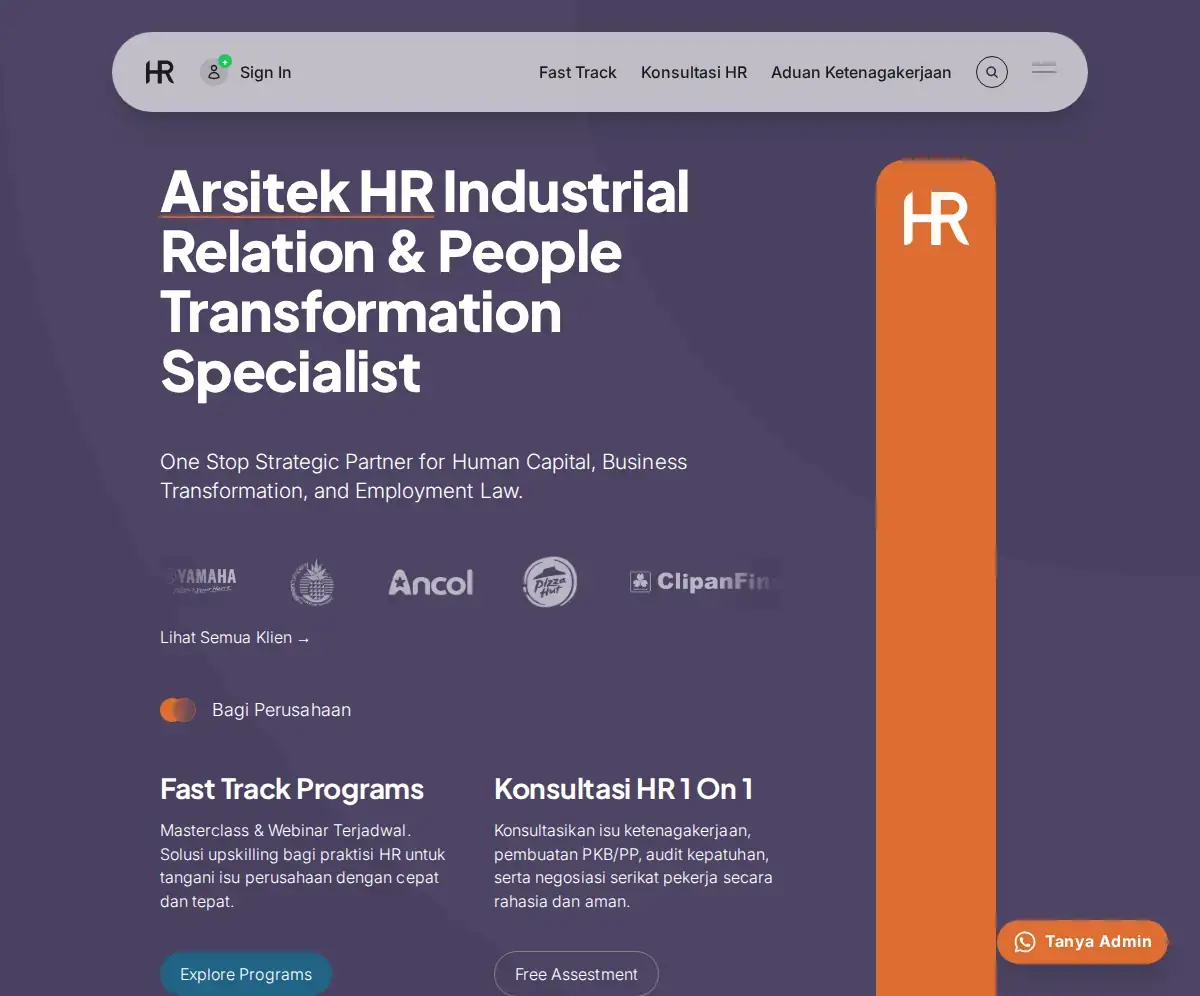
Task: Click the user avatar icon beside Sign In
Action: coord(214,72)
